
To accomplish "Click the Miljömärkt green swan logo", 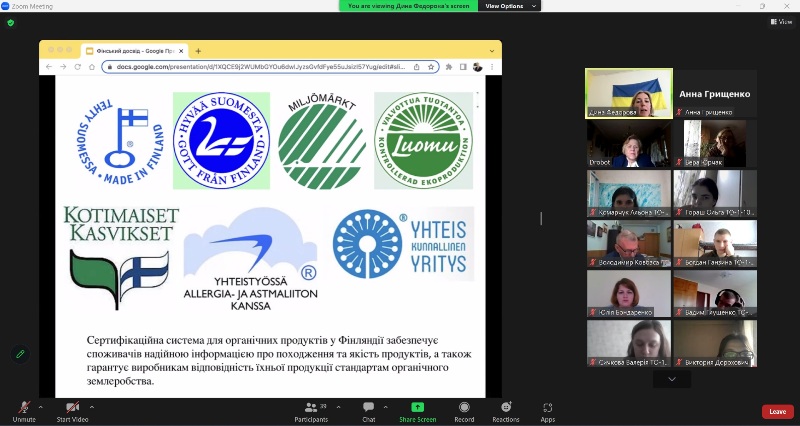I will [x=322, y=141].
